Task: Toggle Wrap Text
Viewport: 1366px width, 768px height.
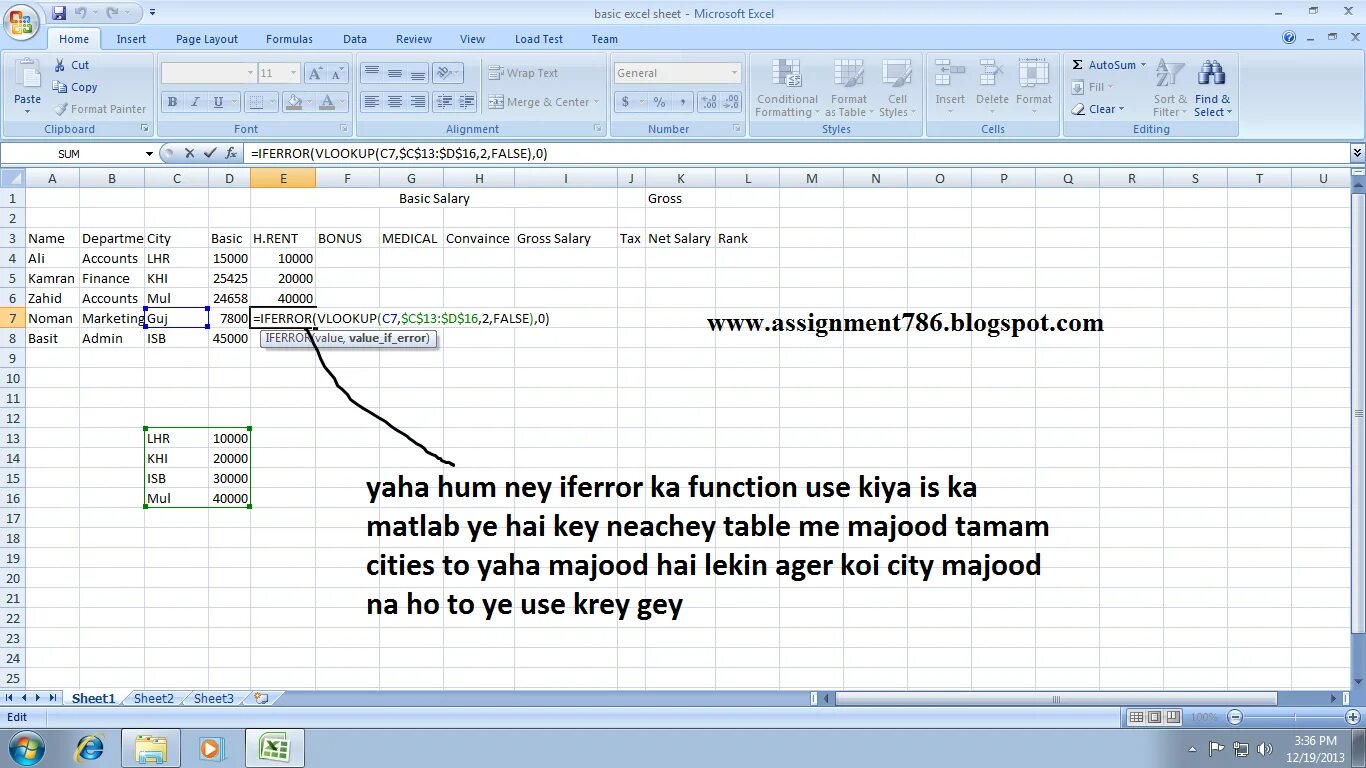Action: 524,73
